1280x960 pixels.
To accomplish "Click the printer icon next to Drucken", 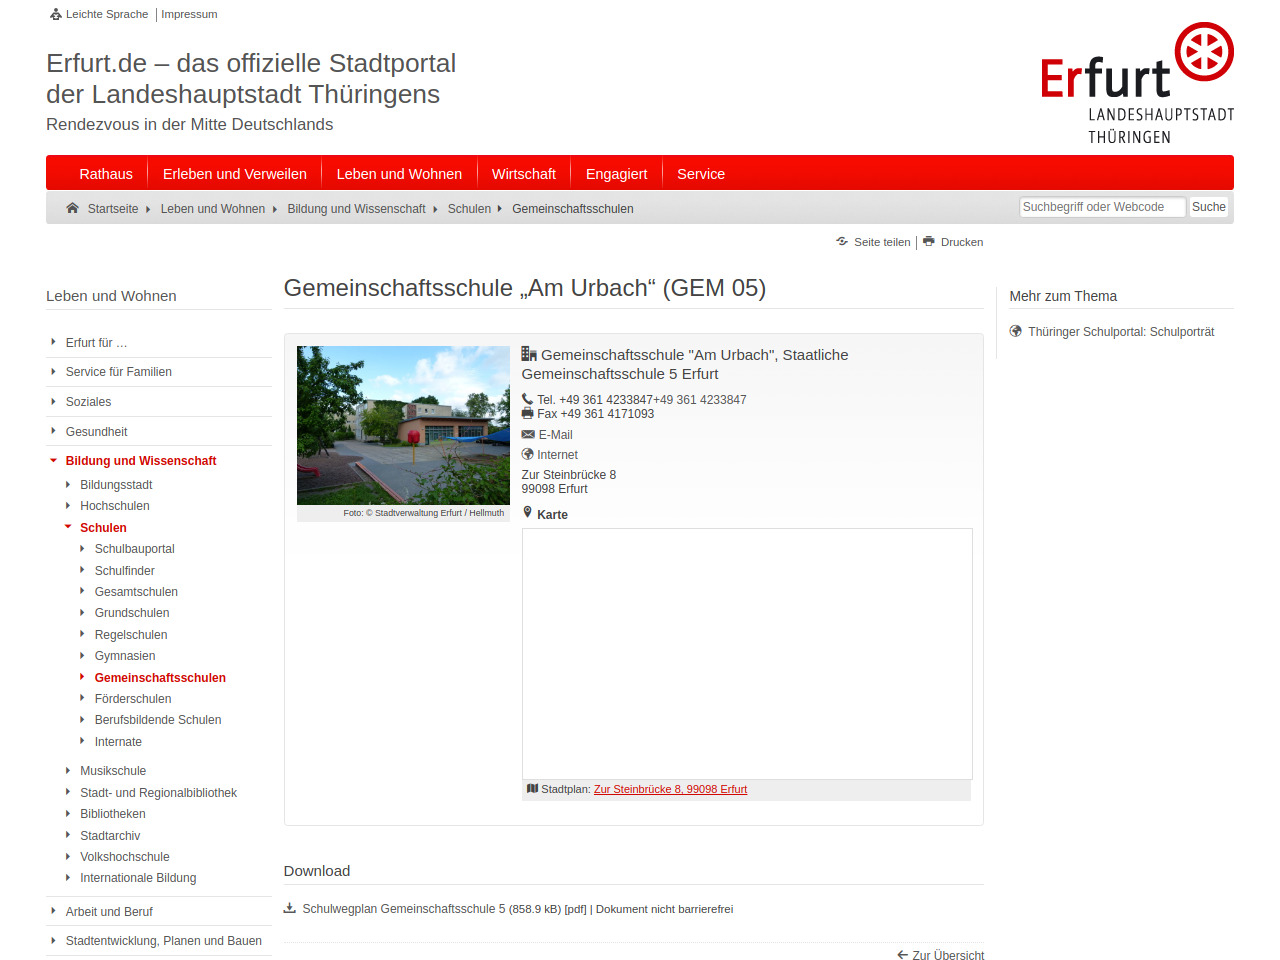I will point(929,242).
